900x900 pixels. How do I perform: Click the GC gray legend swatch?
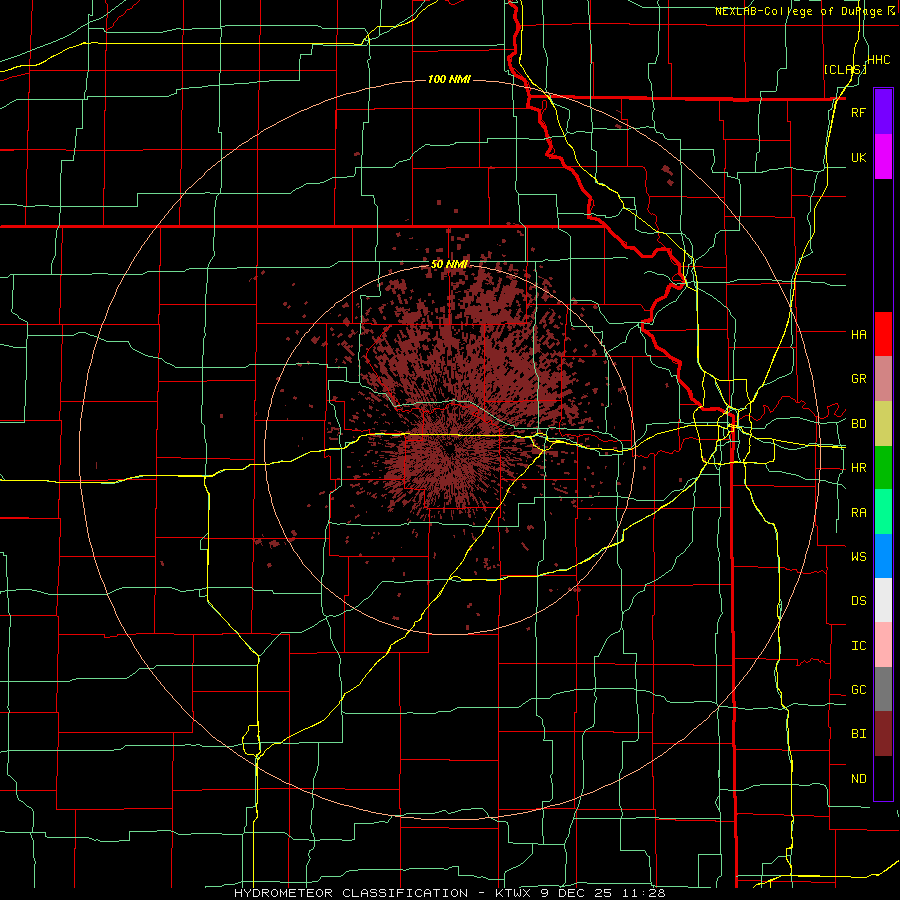coord(883,689)
